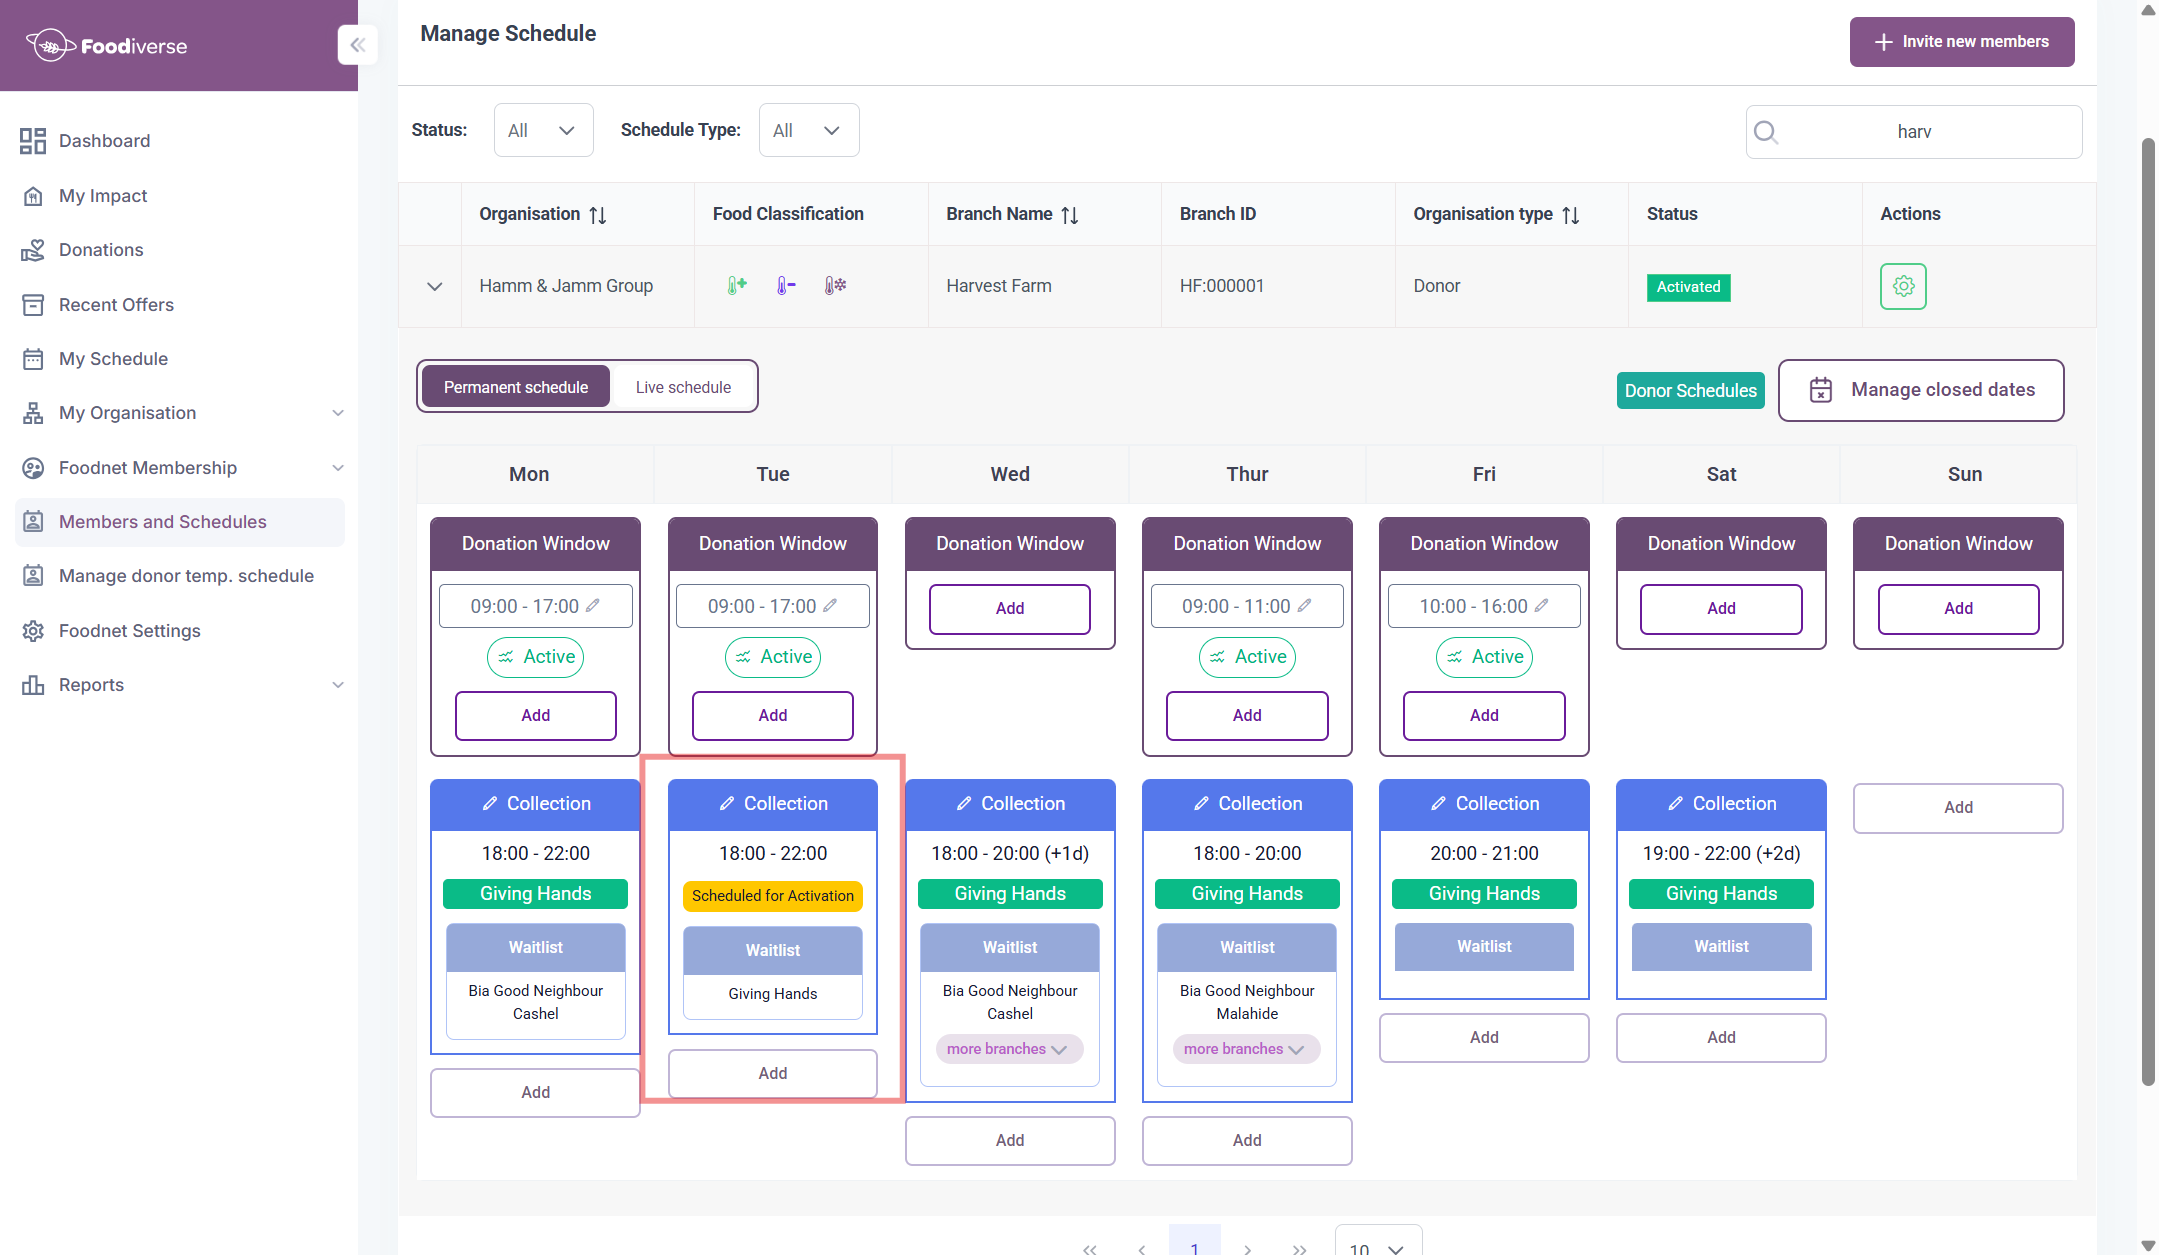The height and width of the screenshot is (1255, 2159).
Task: Toggle Tuesday donation window Active status
Action: [772, 657]
